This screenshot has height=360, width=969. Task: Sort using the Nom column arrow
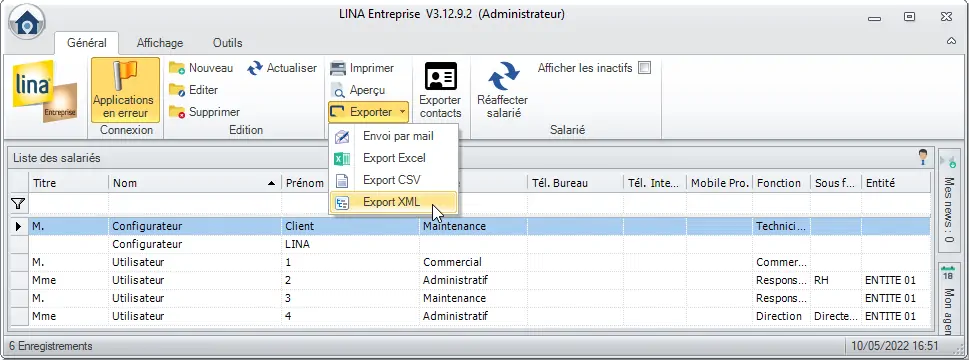tap(271, 183)
